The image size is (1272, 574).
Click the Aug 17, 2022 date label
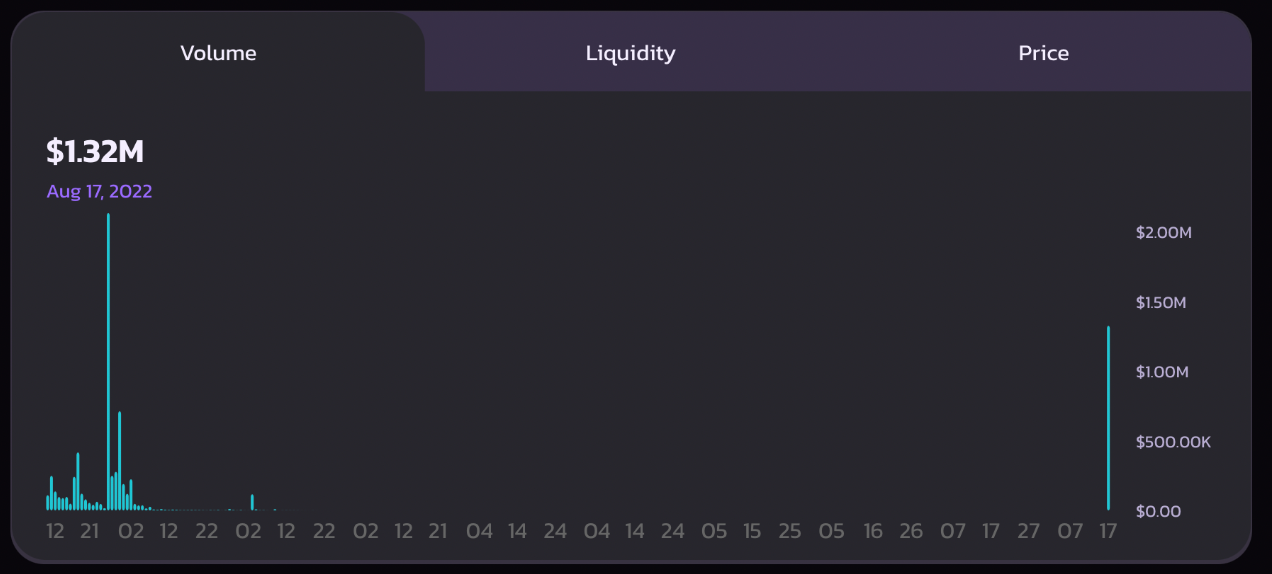click(x=99, y=191)
